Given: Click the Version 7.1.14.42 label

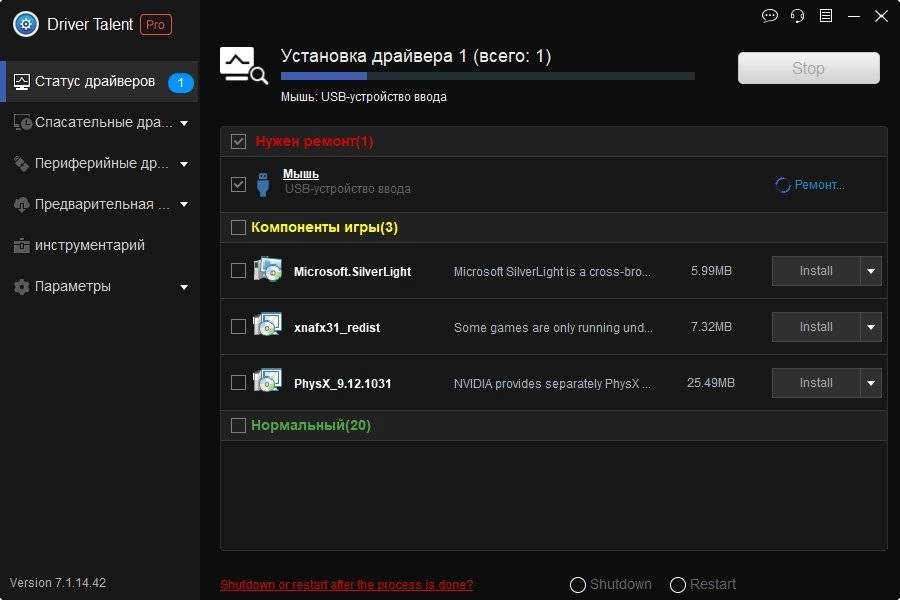Looking at the screenshot, I should click(58, 583).
